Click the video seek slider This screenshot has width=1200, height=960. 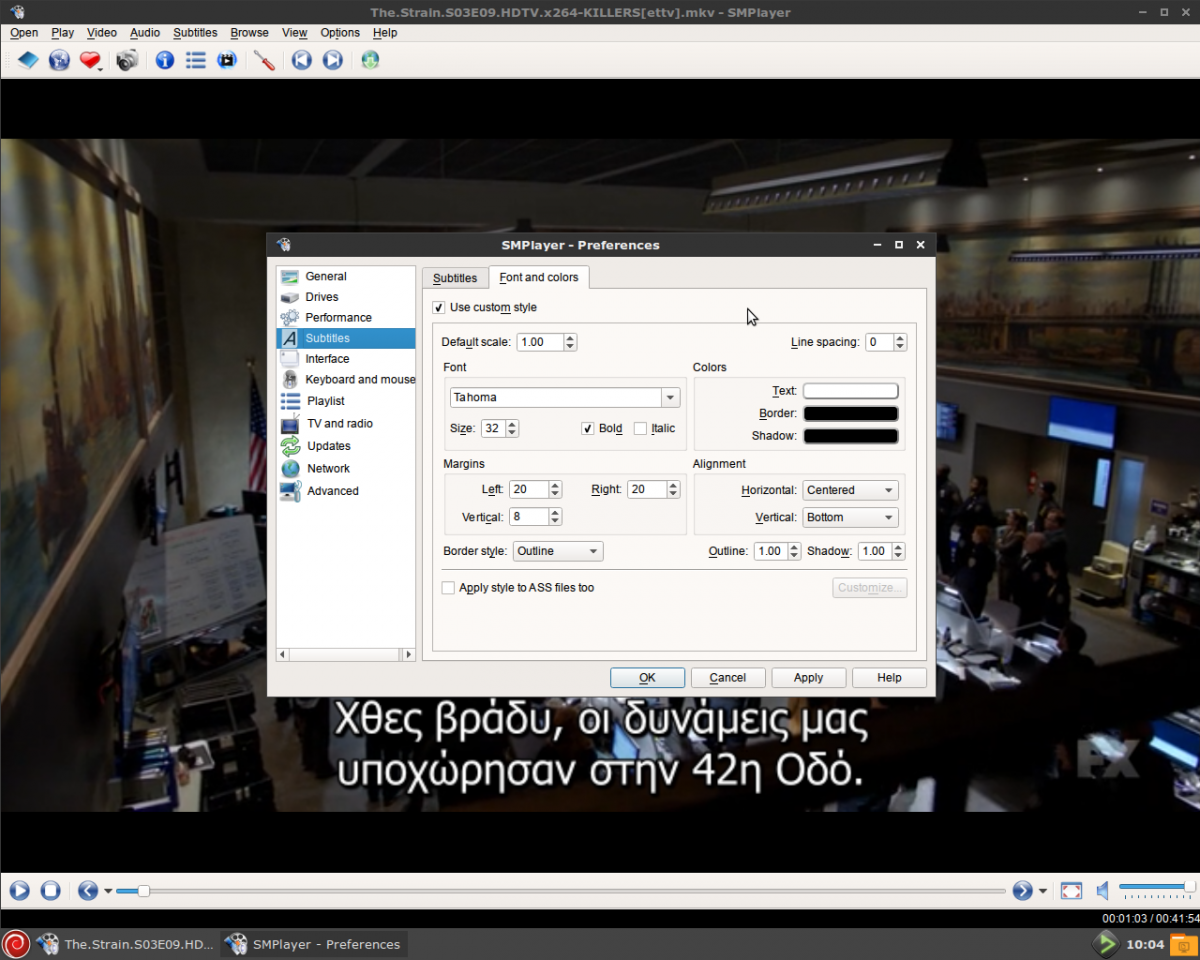pyautogui.click(x=561, y=891)
